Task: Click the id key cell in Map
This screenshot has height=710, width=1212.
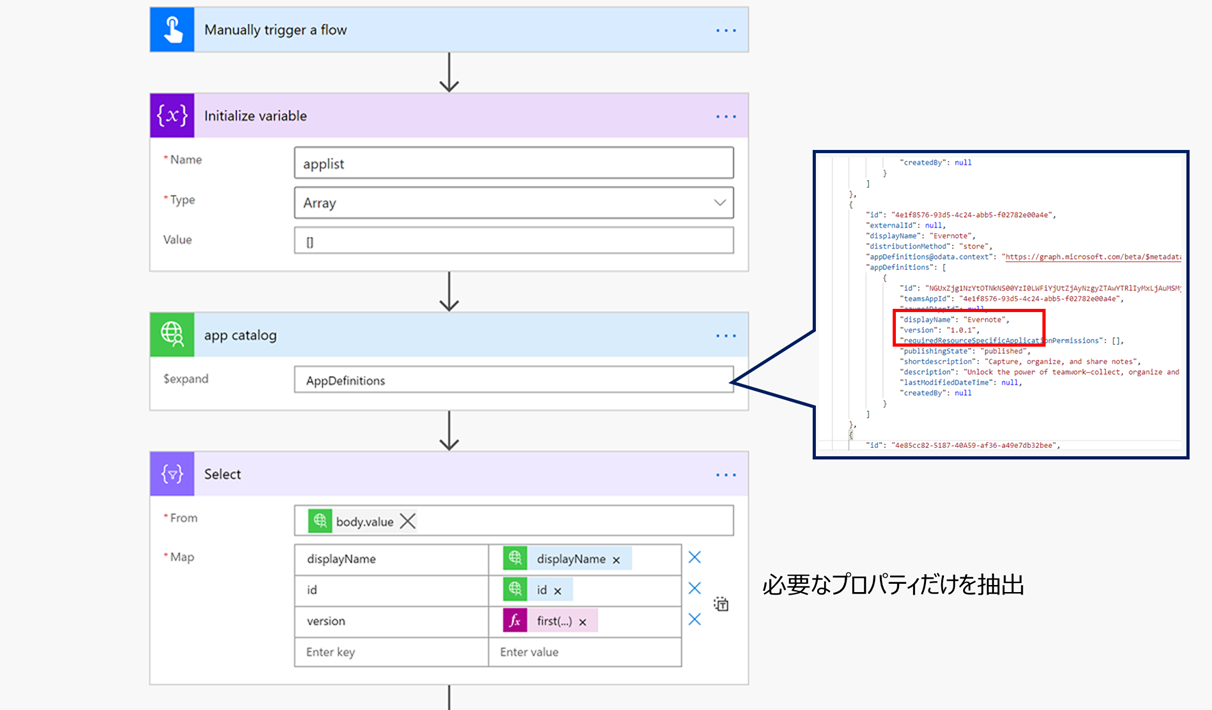Action: point(392,590)
